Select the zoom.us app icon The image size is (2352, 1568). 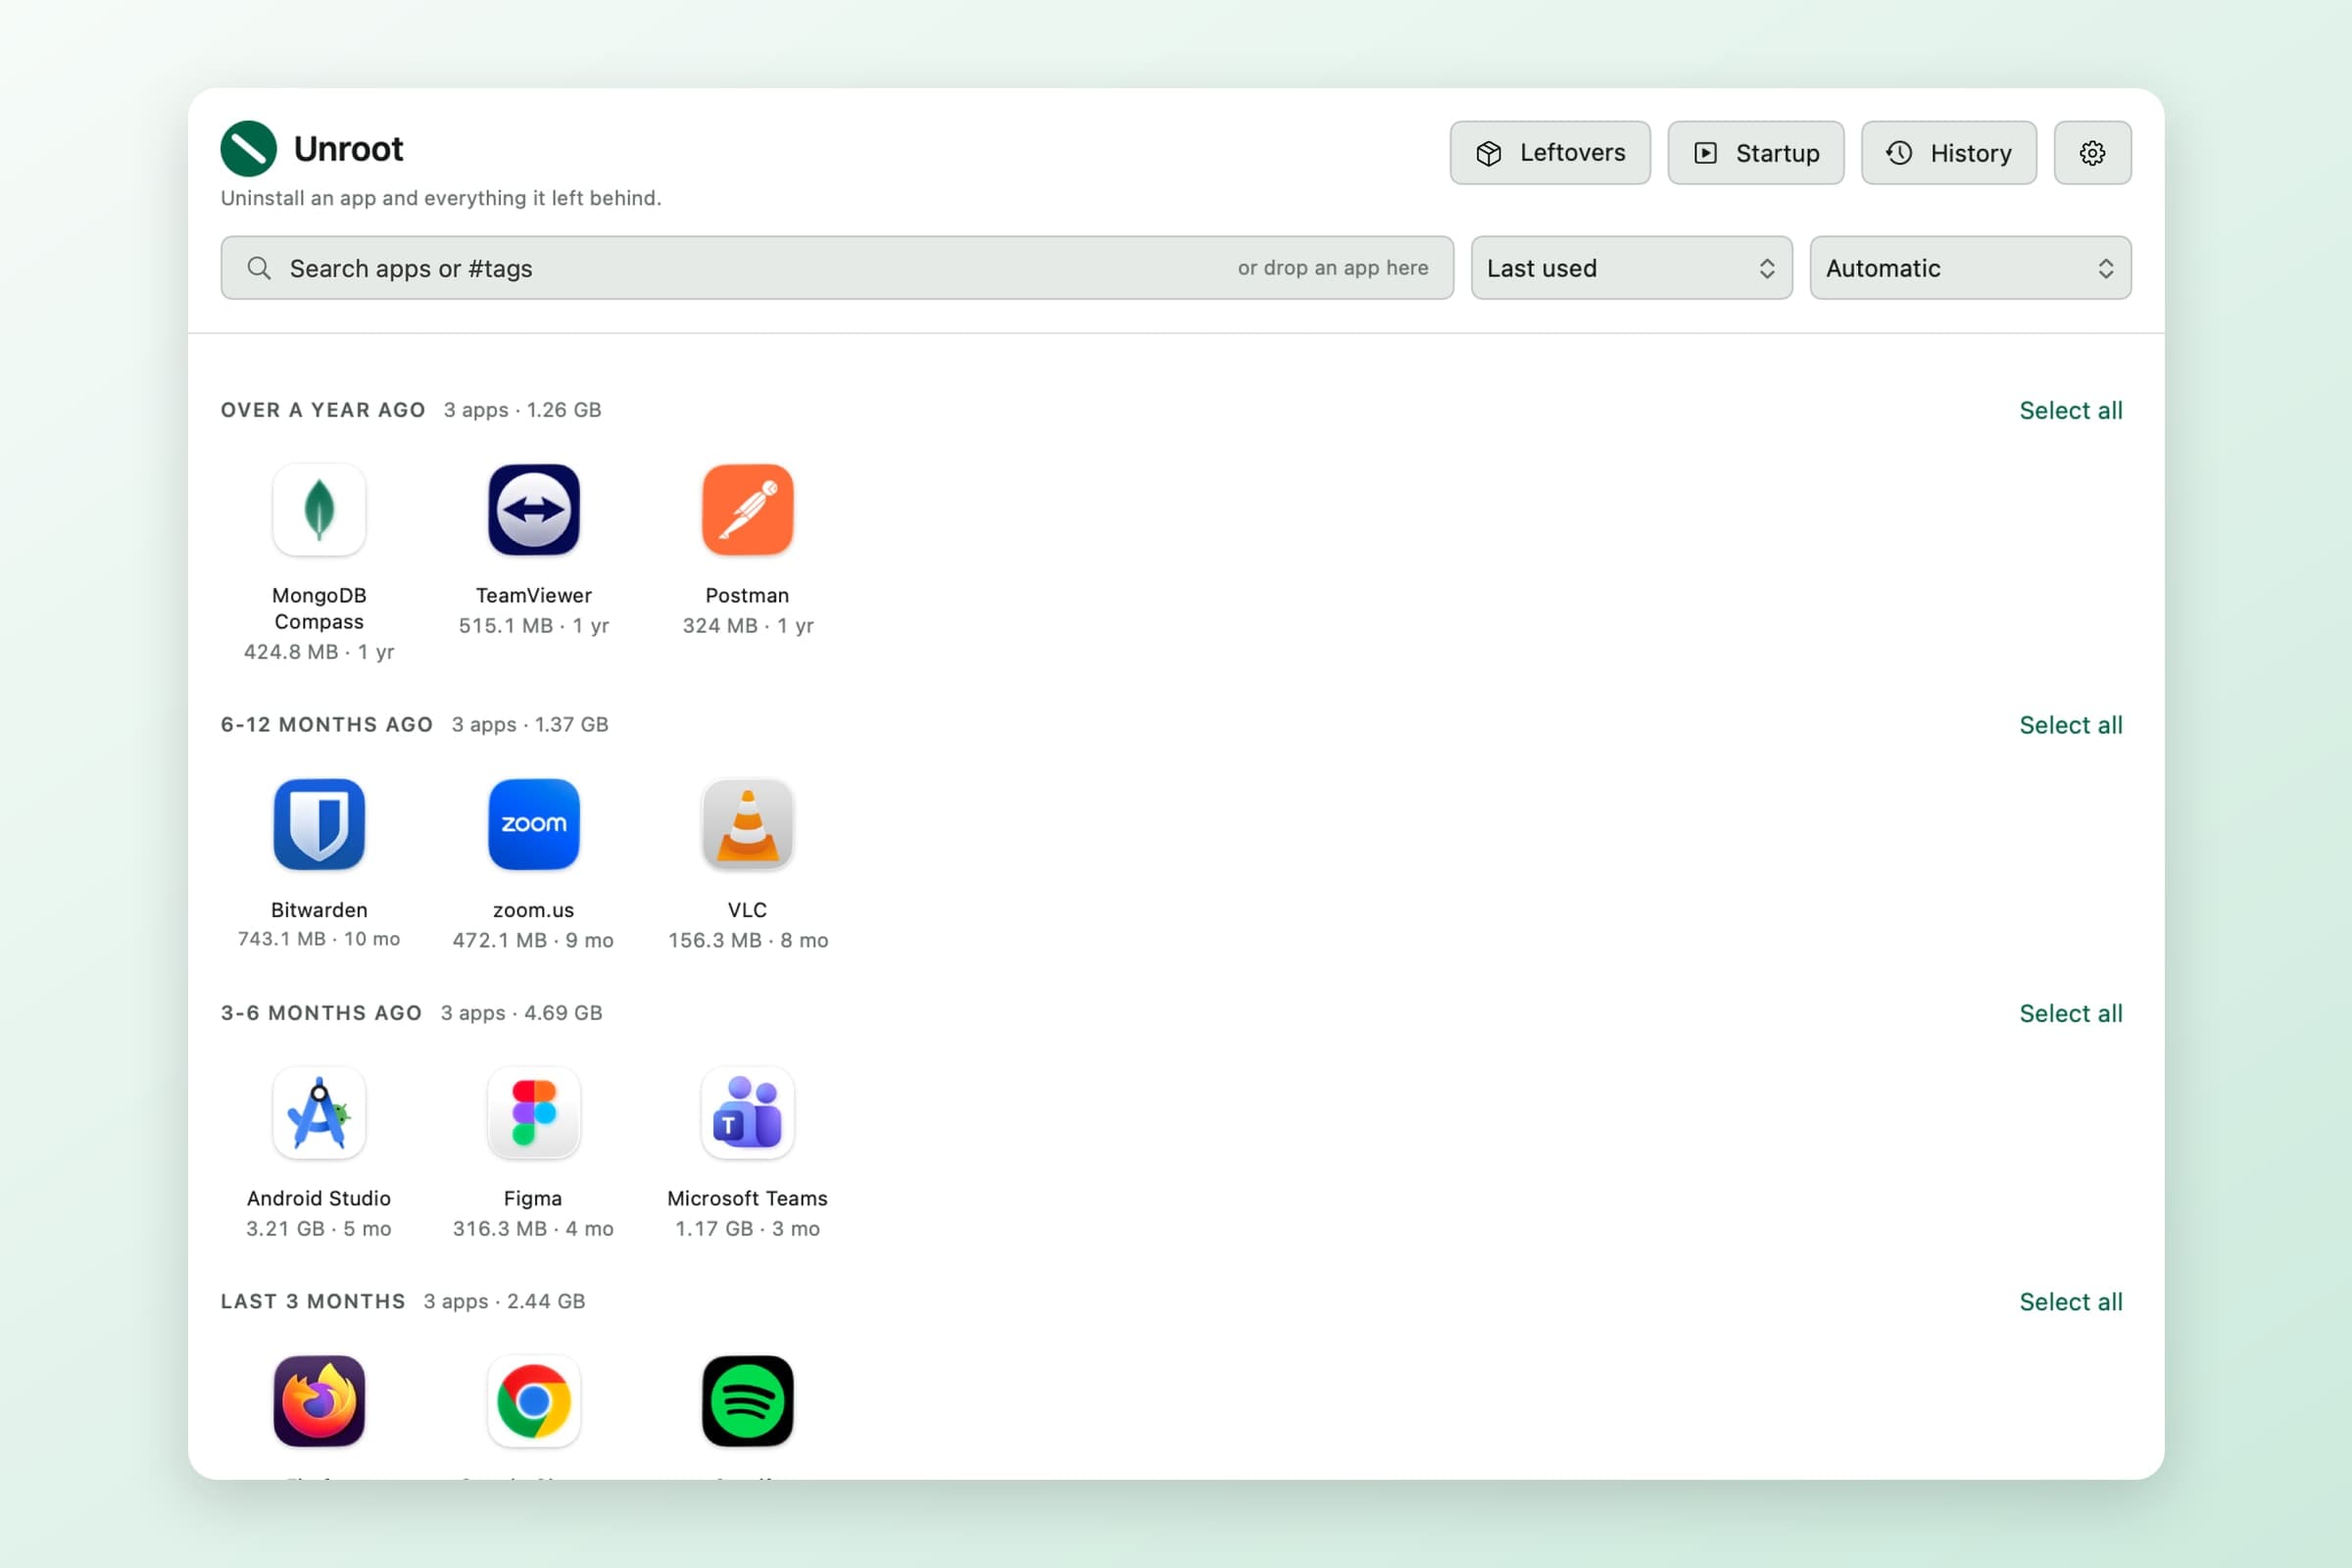[533, 824]
